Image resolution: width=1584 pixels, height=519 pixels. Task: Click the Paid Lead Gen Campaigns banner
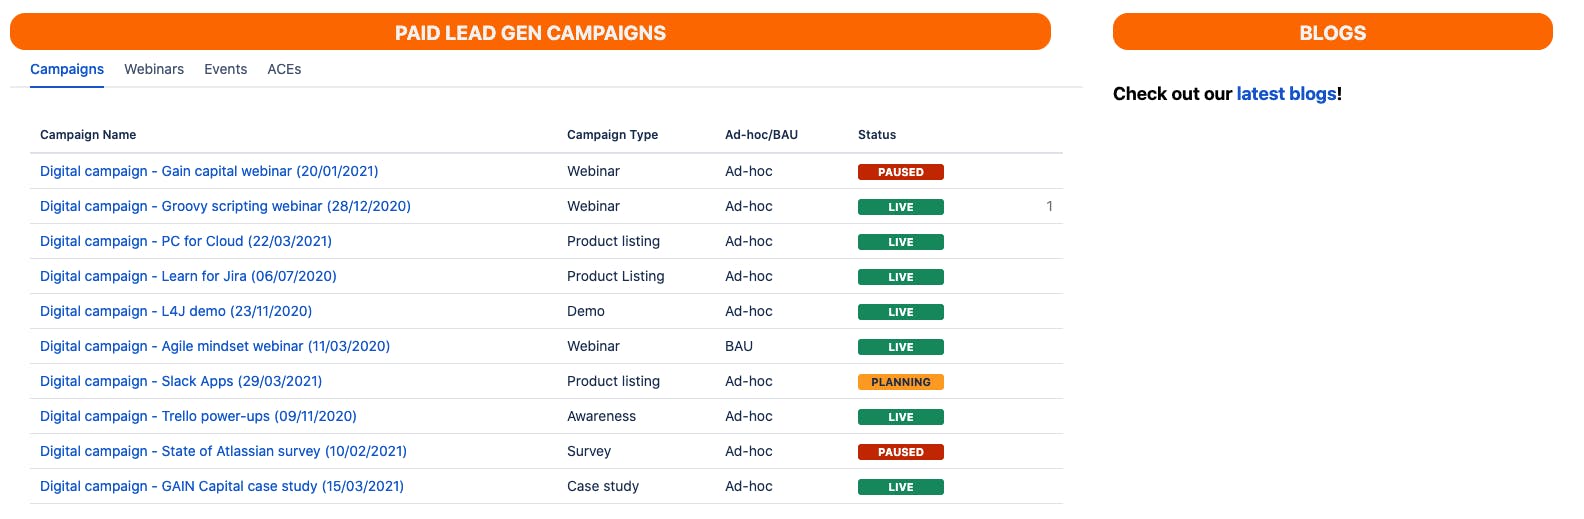[530, 32]
